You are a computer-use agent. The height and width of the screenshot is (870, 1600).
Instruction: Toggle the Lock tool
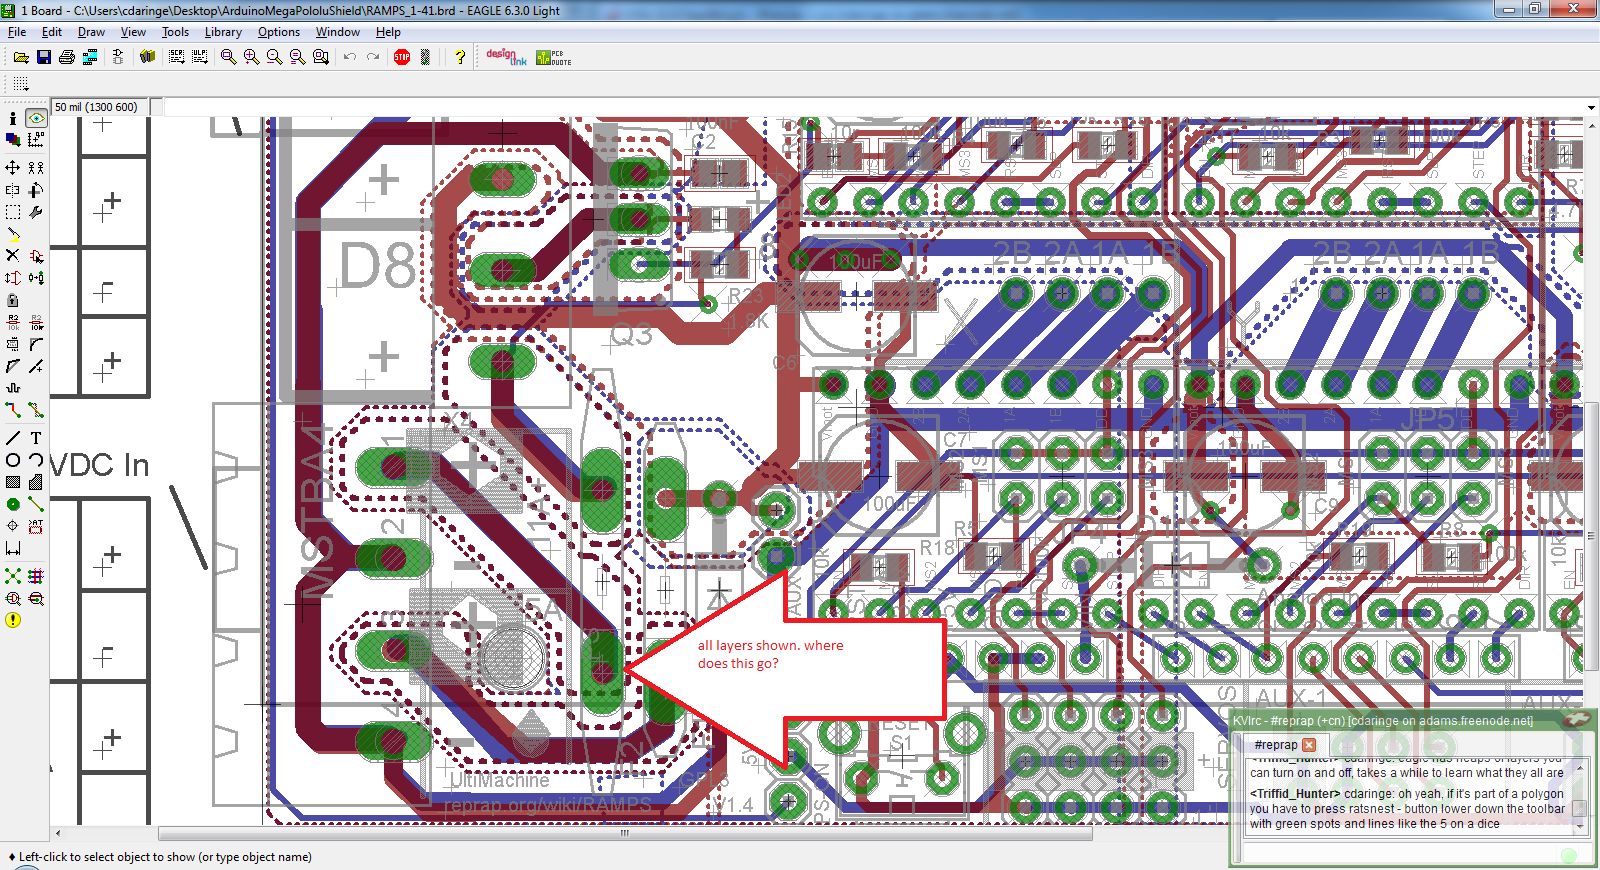coord(13,300)
